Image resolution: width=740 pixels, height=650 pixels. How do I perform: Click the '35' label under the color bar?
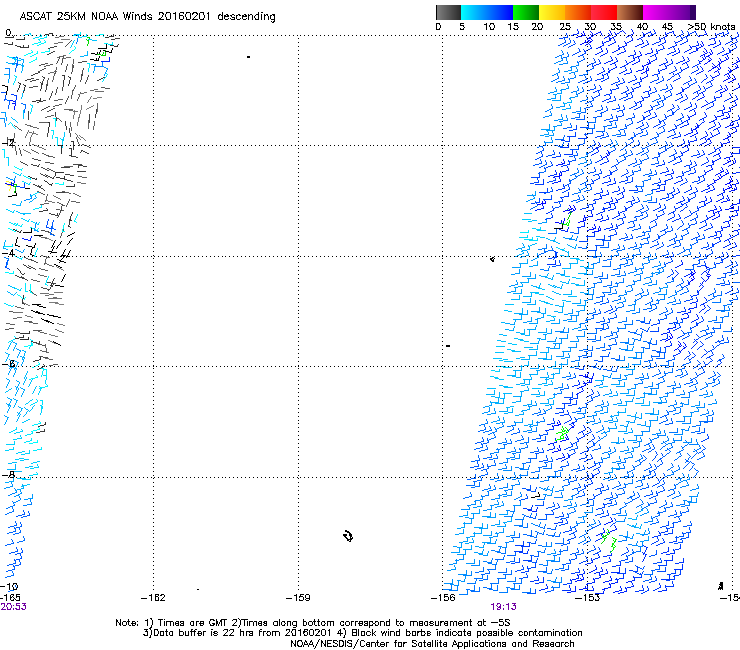[x=616, y=27]
